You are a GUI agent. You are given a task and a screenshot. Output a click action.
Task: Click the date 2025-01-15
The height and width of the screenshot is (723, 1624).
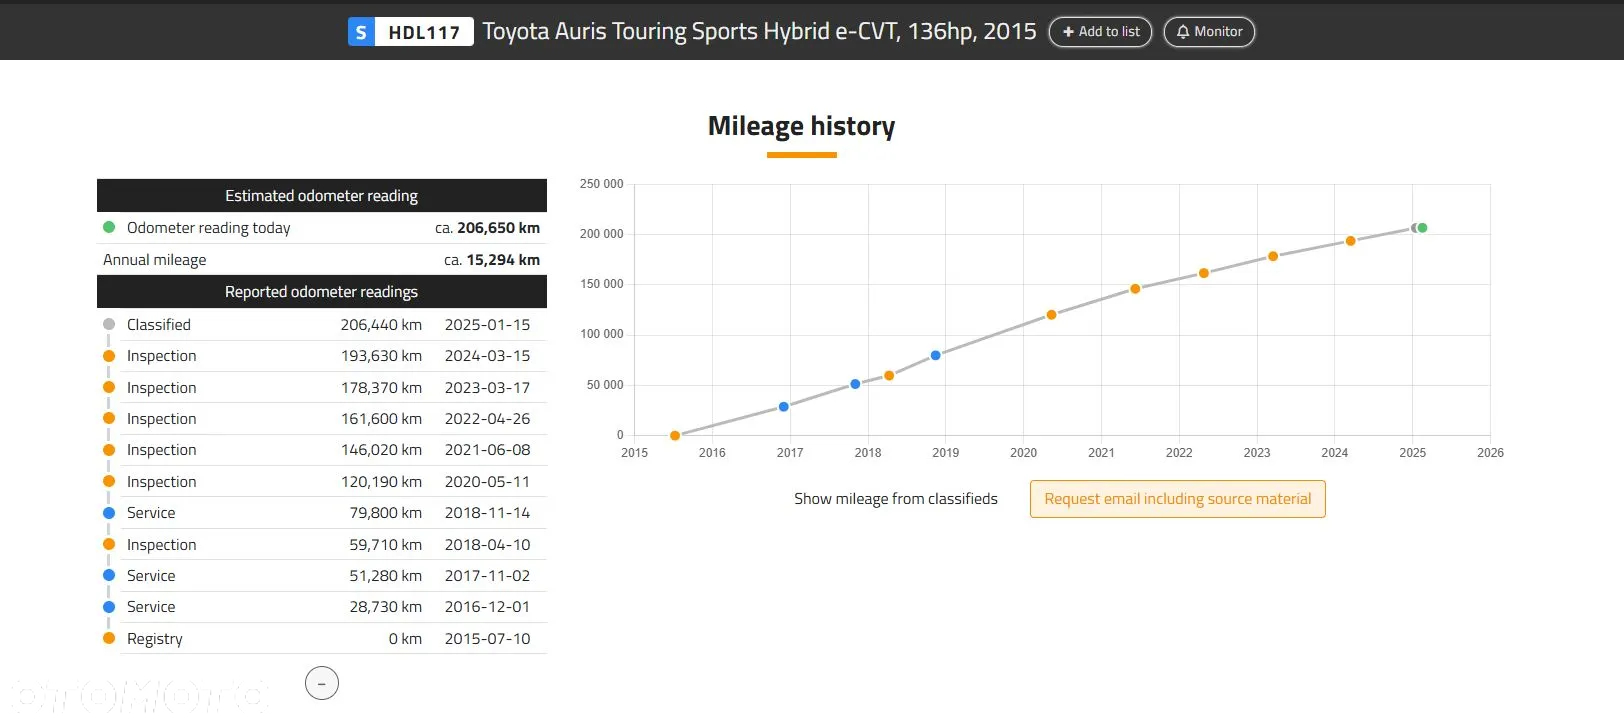[487, 324]
